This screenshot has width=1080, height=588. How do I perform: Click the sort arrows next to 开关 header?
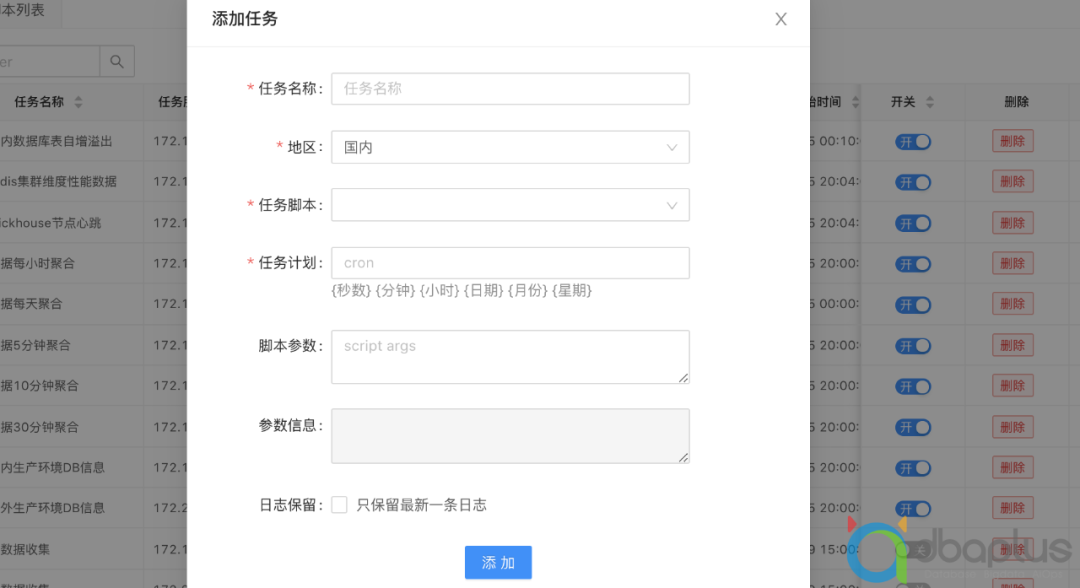click(x=930, y=101)
